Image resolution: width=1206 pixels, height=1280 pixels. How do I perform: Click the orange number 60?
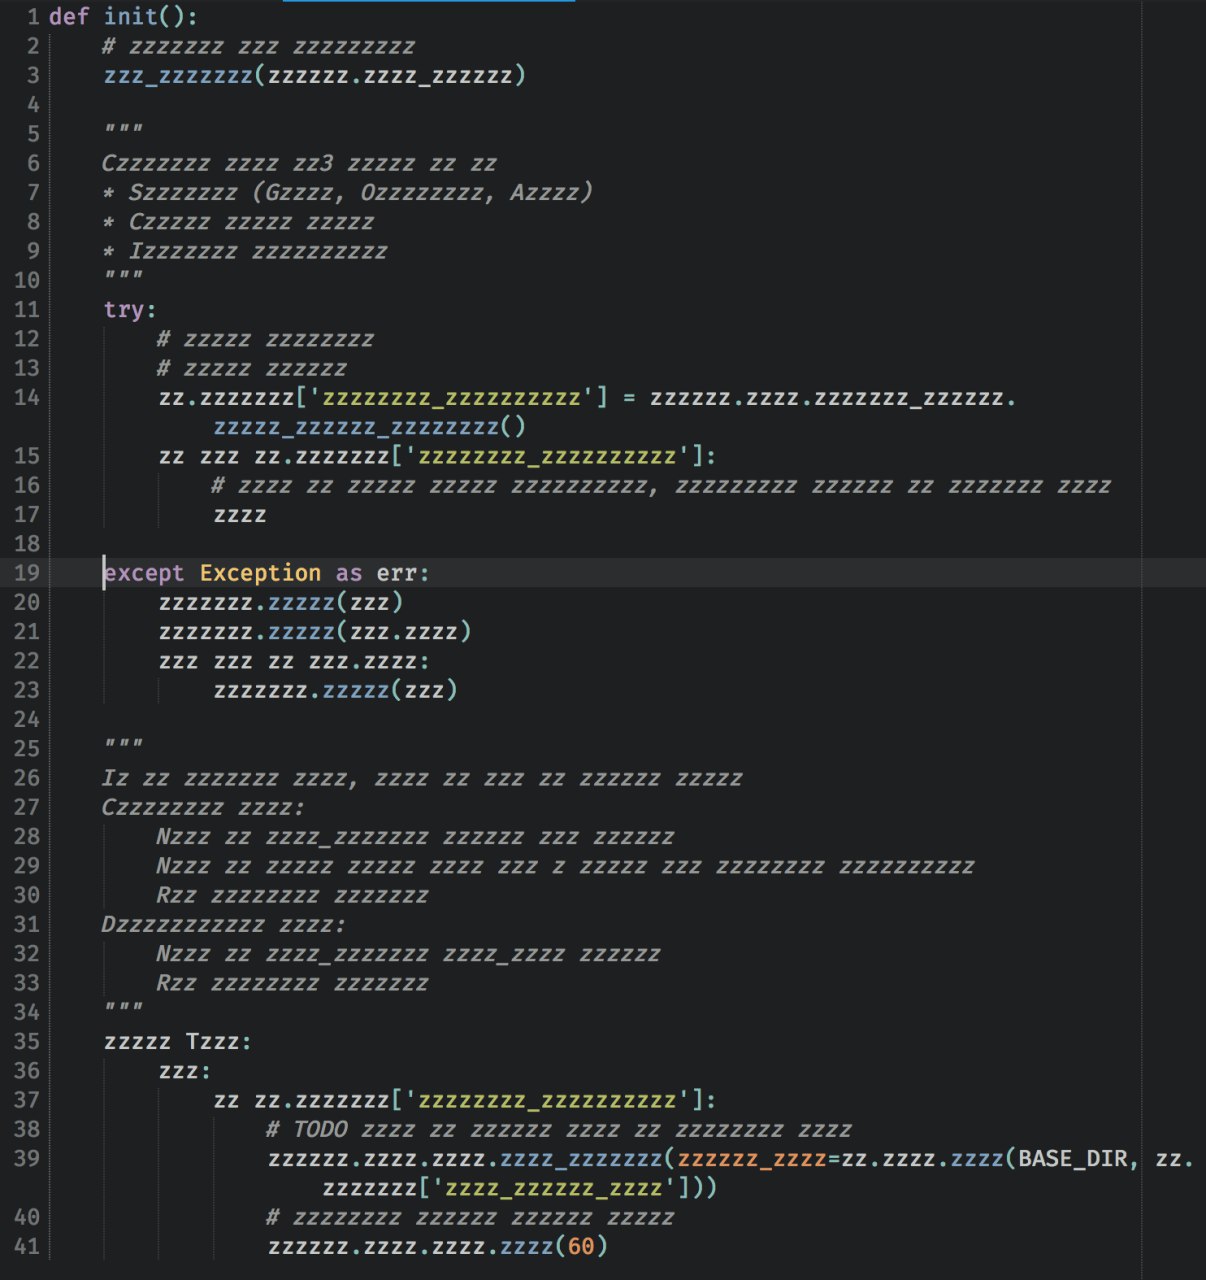tap(581, 1247)
